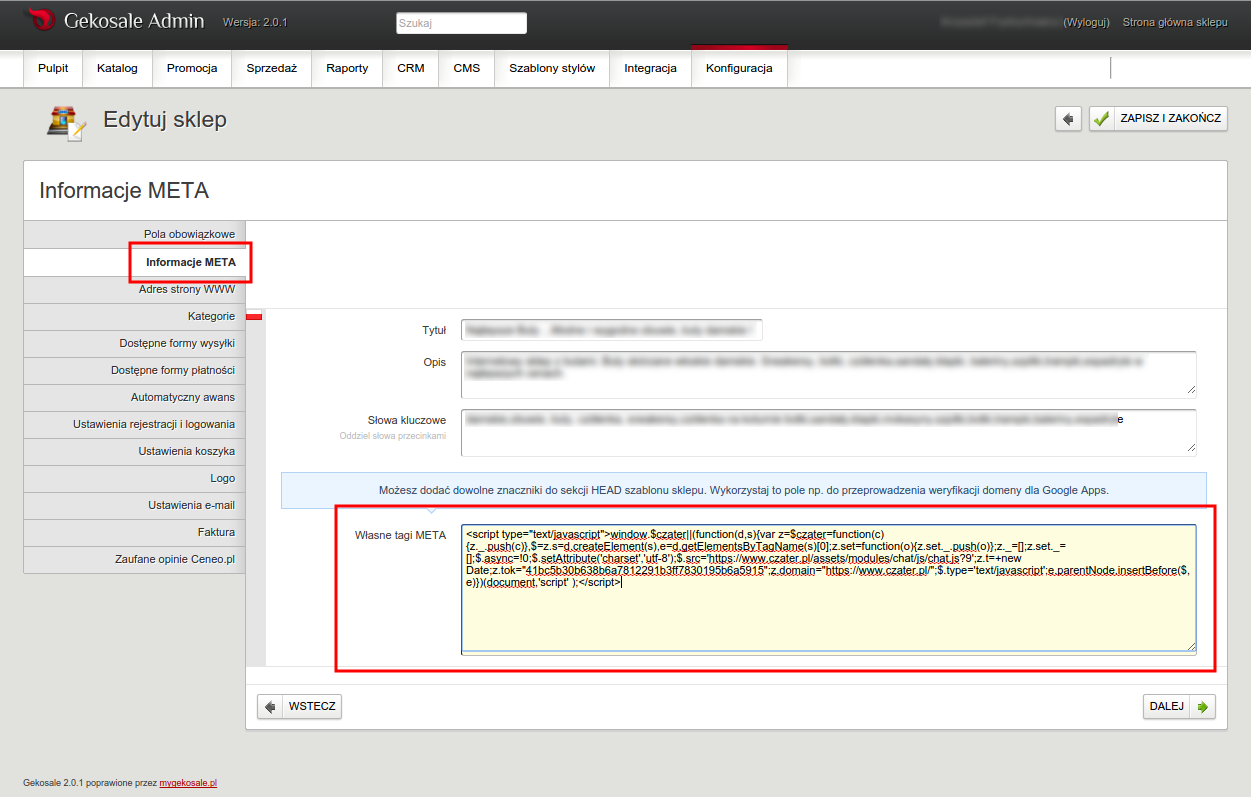Open the Katalog menu
This screenshot has height=797, width=1251.
(117, 68)
